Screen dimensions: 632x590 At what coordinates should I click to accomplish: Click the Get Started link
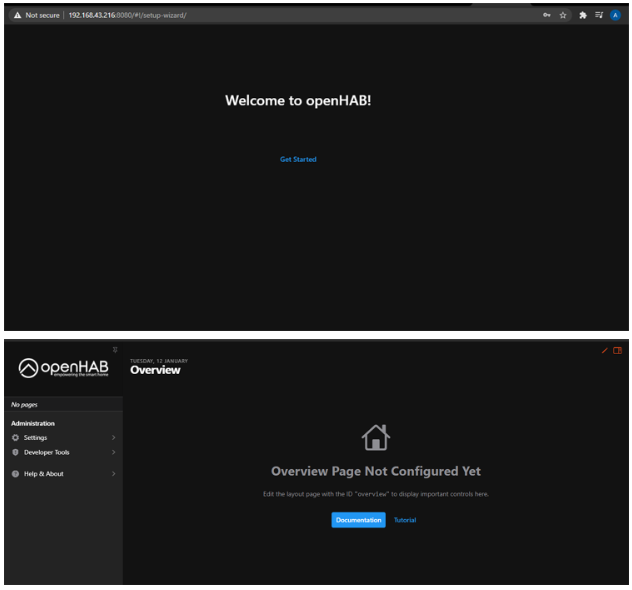tap(298, 159)
